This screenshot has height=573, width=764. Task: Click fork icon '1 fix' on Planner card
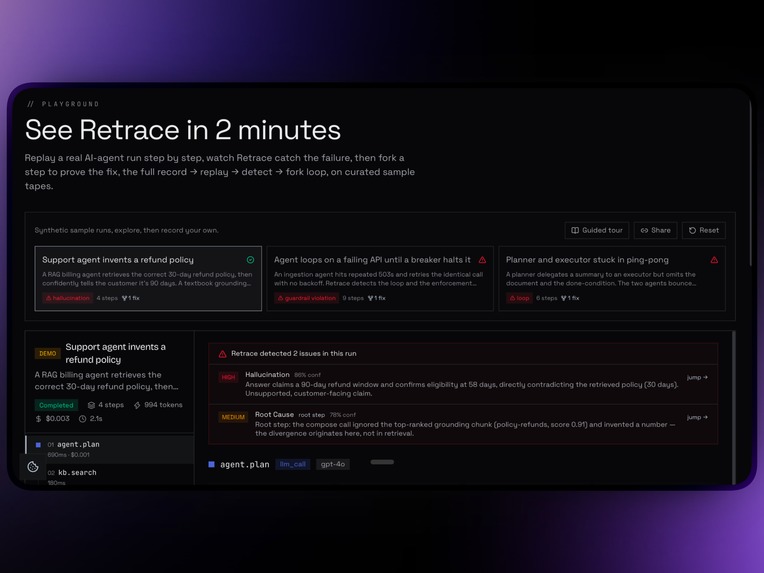[570, 298]
